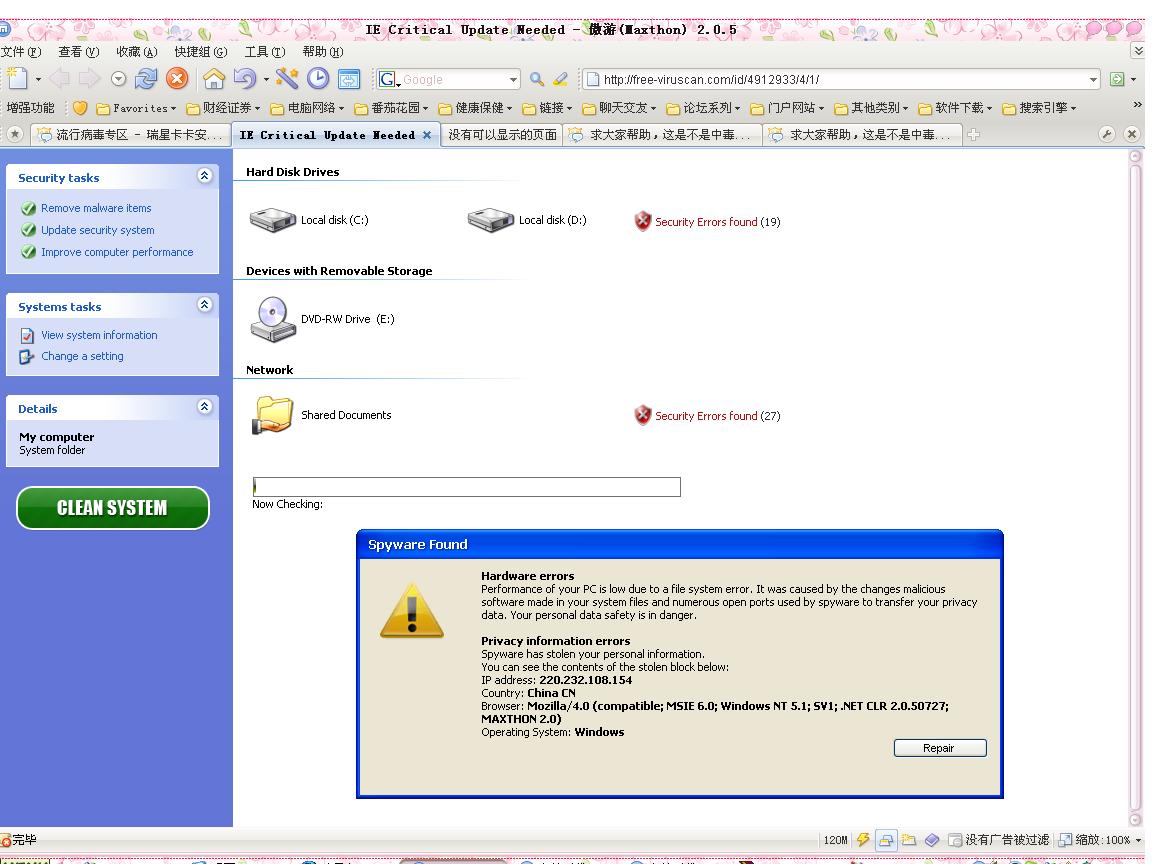Viewport: 1152px width, 864px height.
Task: Open the Google search box dropdown
Action: coord(513,79)
